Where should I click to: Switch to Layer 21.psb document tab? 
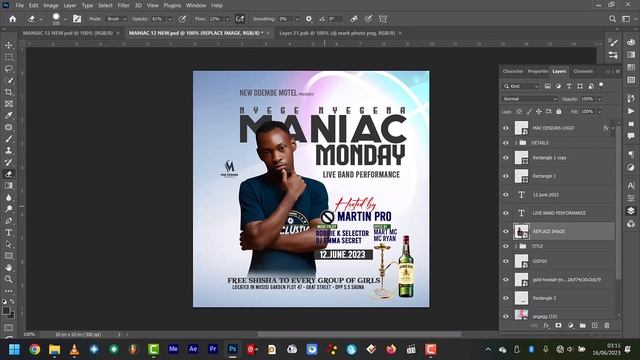[x=337, y=33]
